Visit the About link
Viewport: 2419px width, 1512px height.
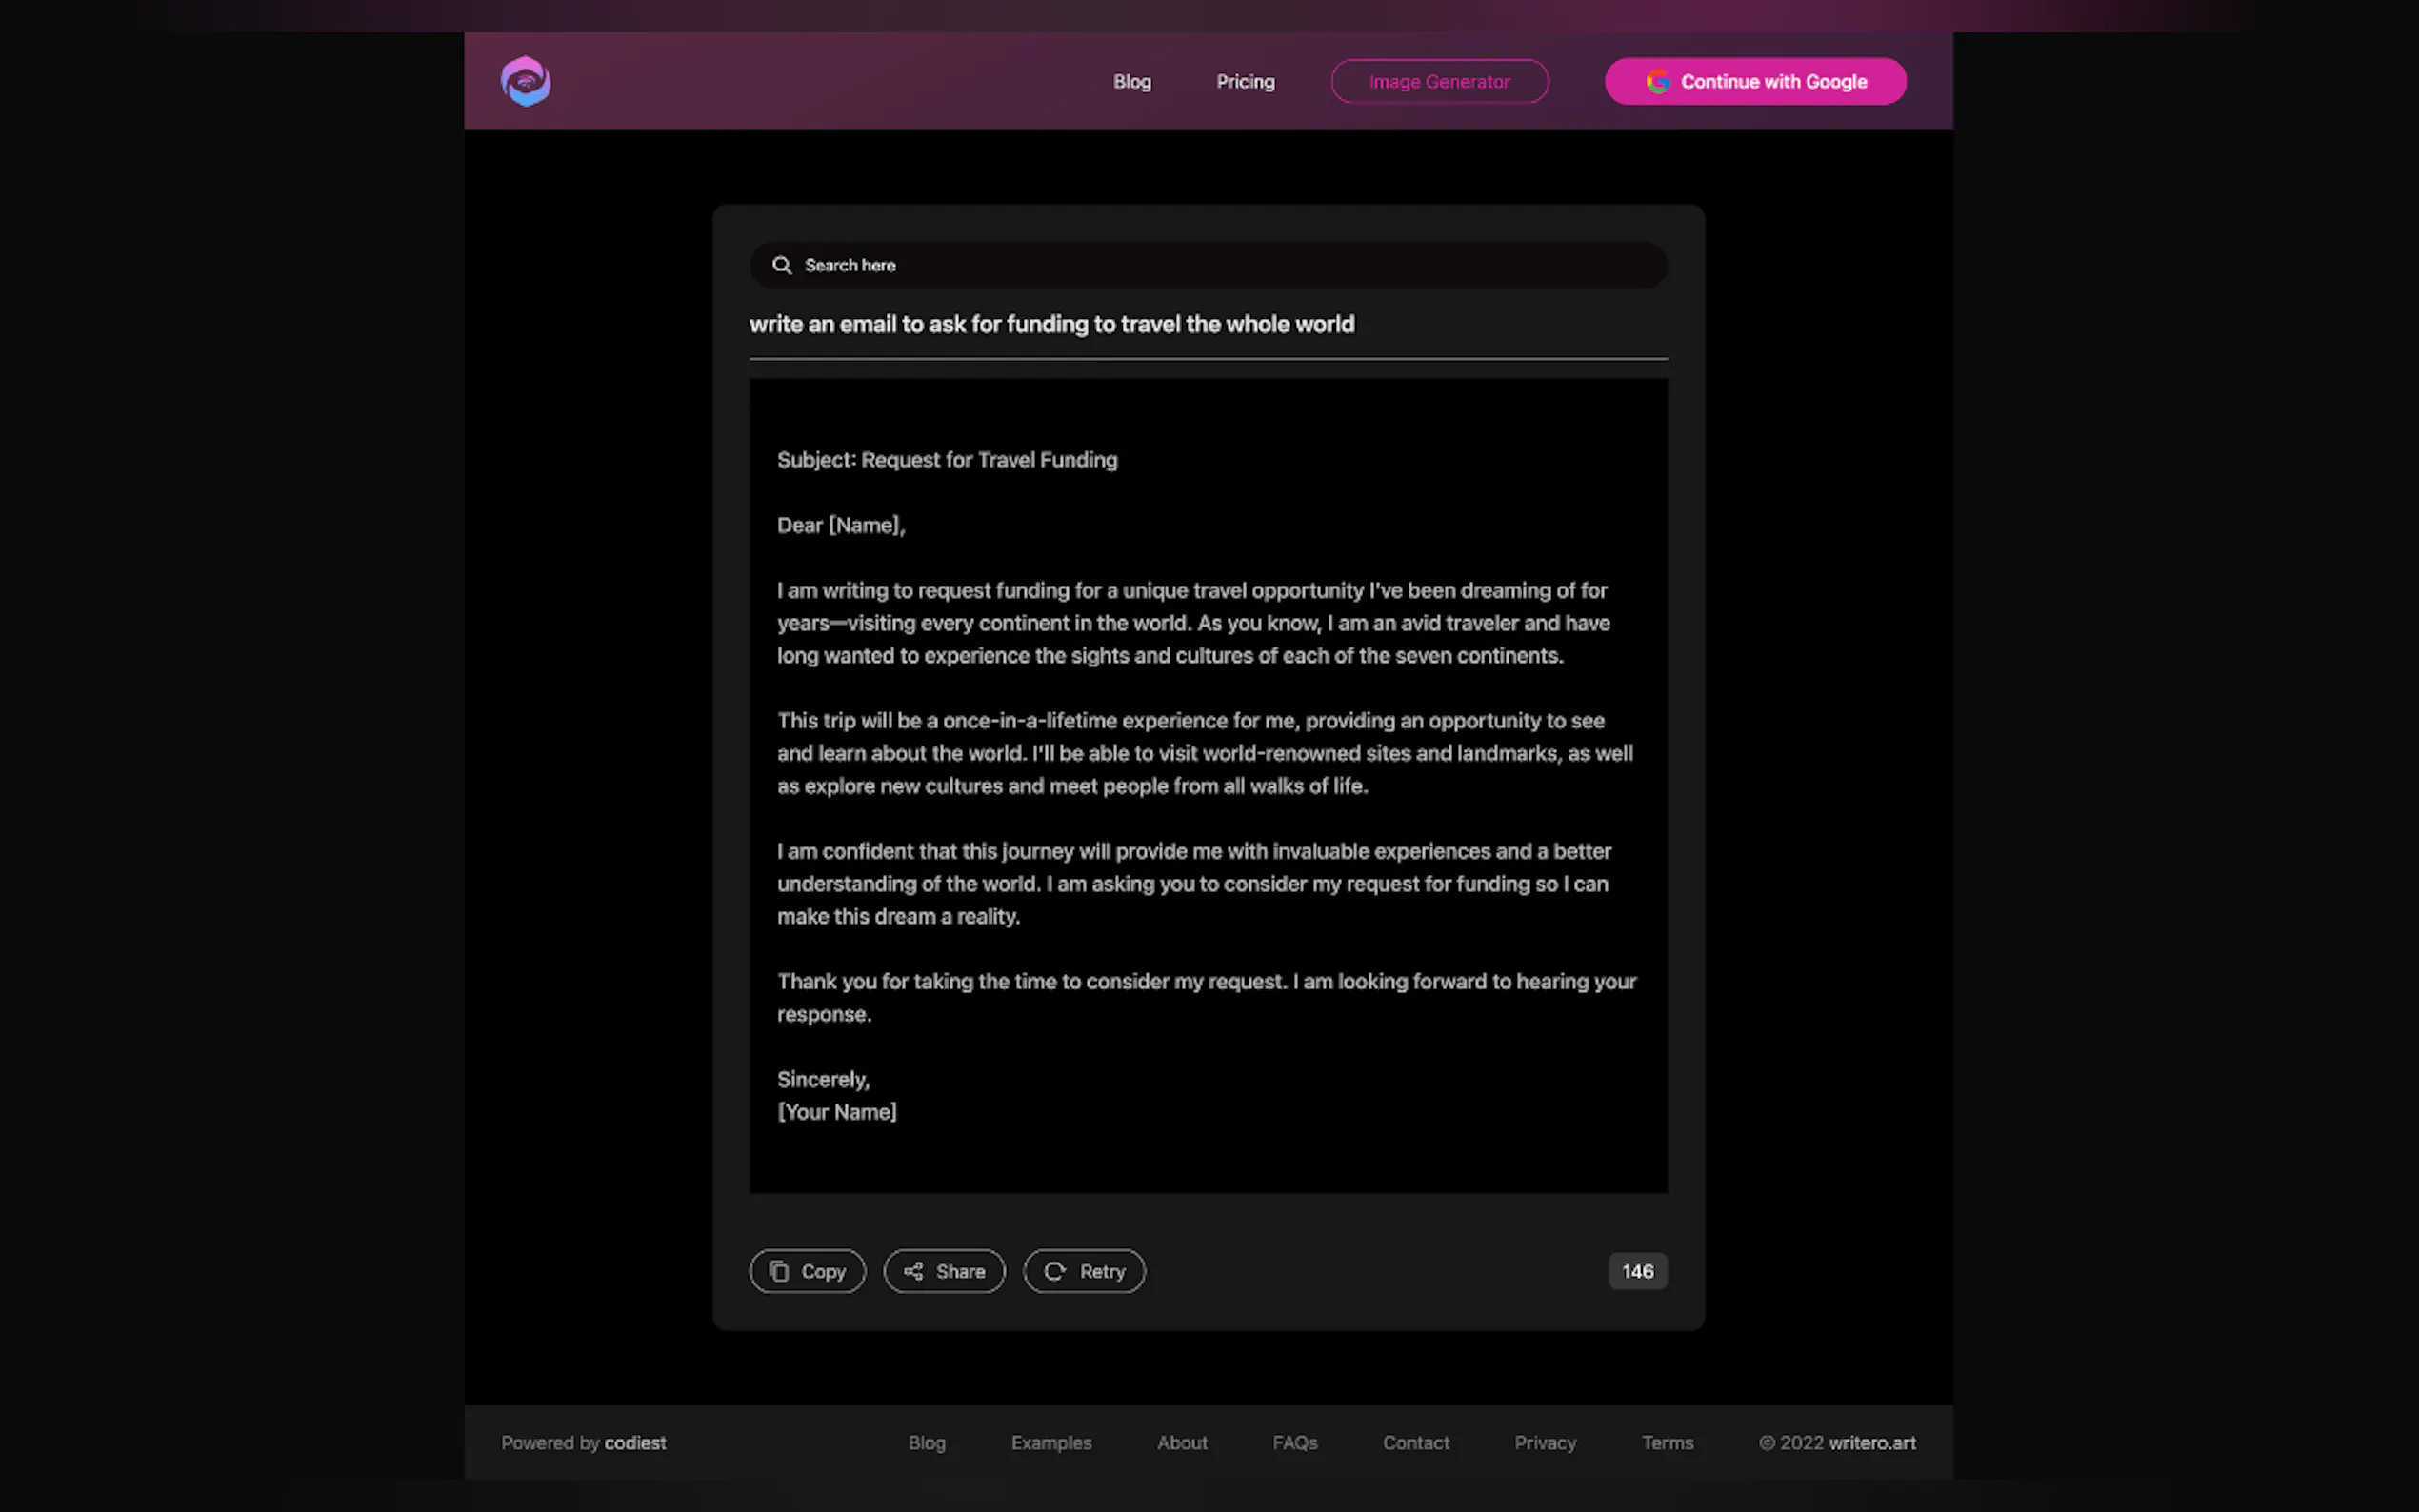tap(1181, 1443)
